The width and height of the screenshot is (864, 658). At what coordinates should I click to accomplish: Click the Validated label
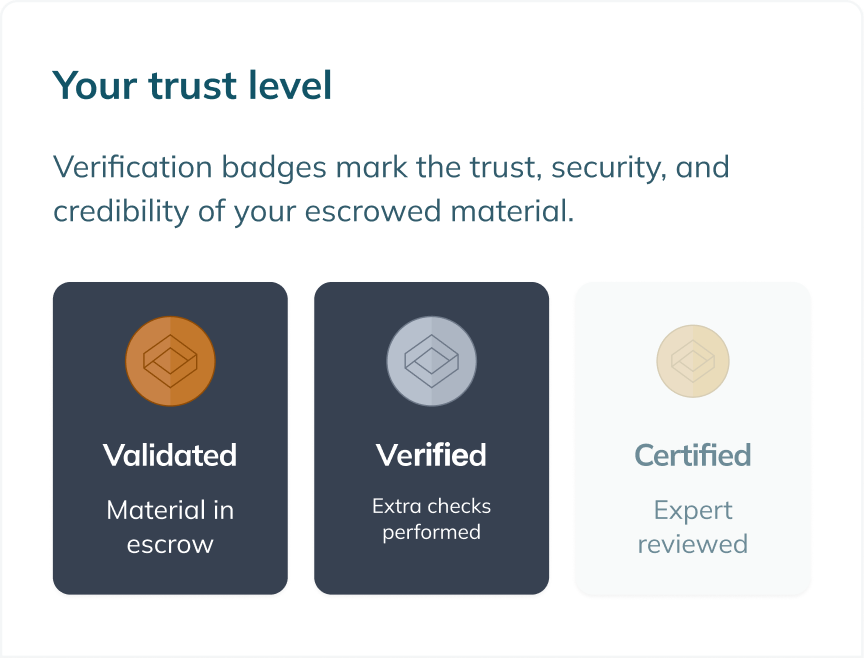170,455
